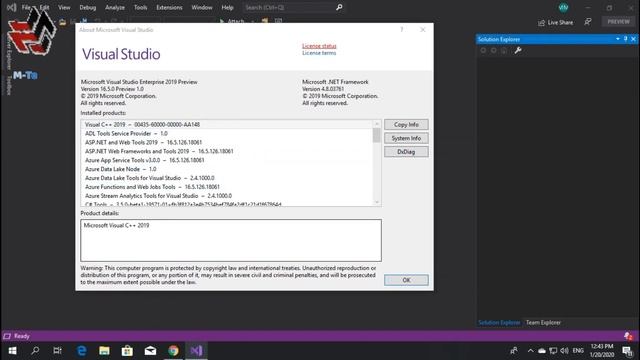Click OK in the About dialog
This screenshot has width=640, height=360.
[x=406, y=280]
